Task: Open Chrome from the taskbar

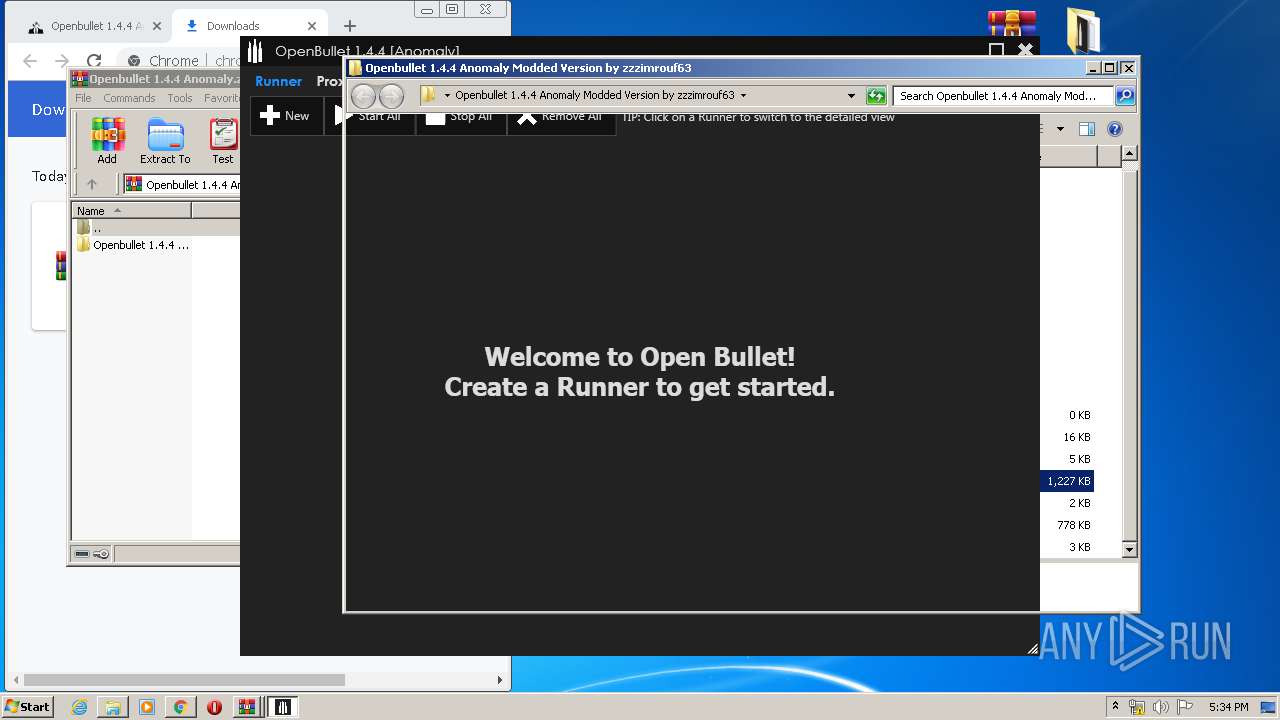Action: pyautogui.click(x=180, y=707)
